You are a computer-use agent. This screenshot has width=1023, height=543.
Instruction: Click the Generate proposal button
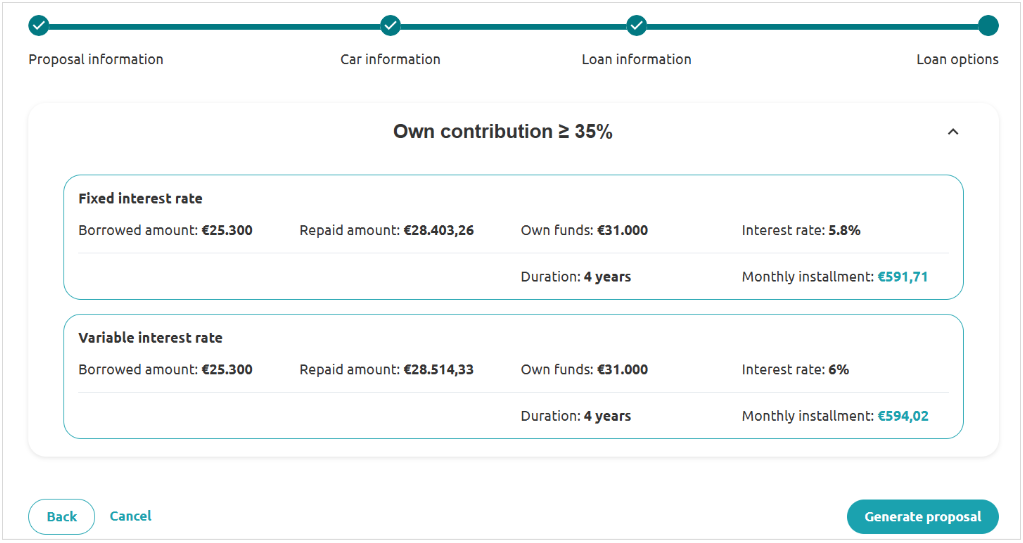click(x=922, y=517)
